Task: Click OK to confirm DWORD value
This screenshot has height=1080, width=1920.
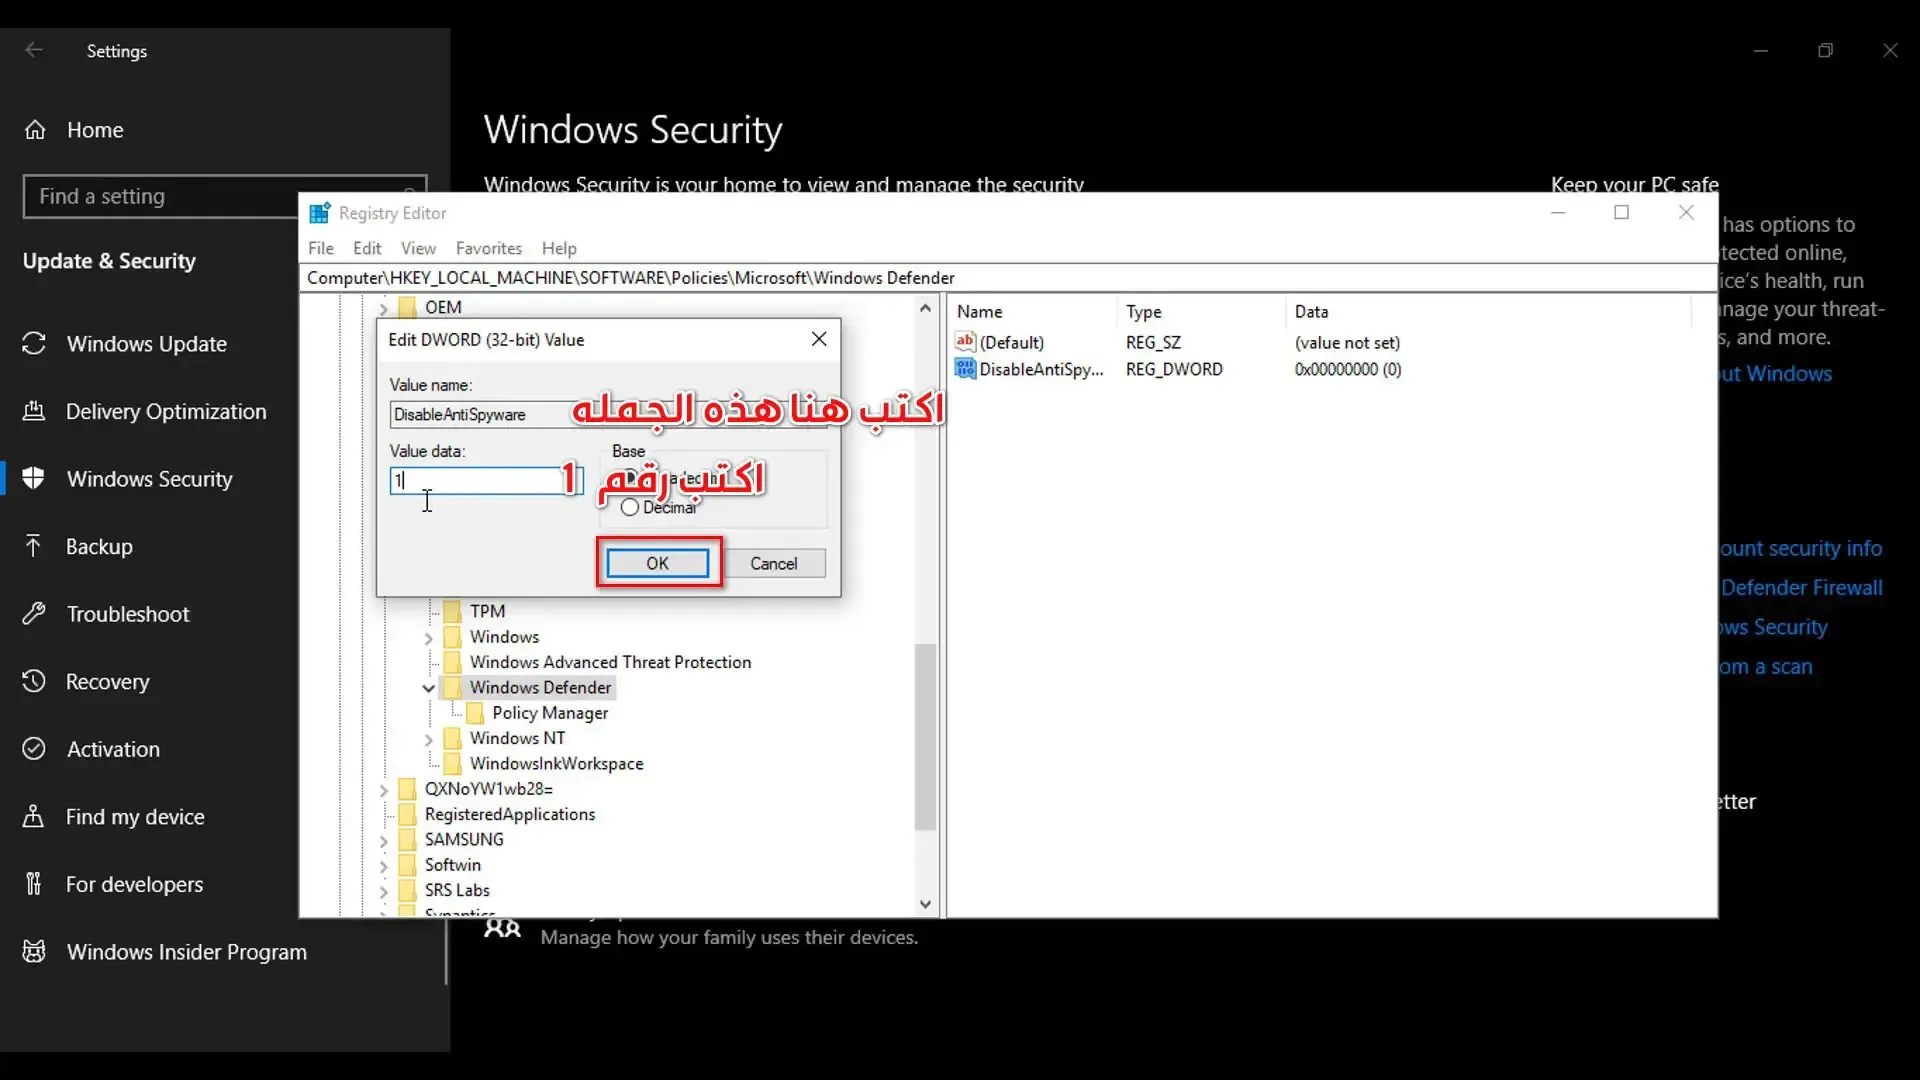Action: click(657, 563)
